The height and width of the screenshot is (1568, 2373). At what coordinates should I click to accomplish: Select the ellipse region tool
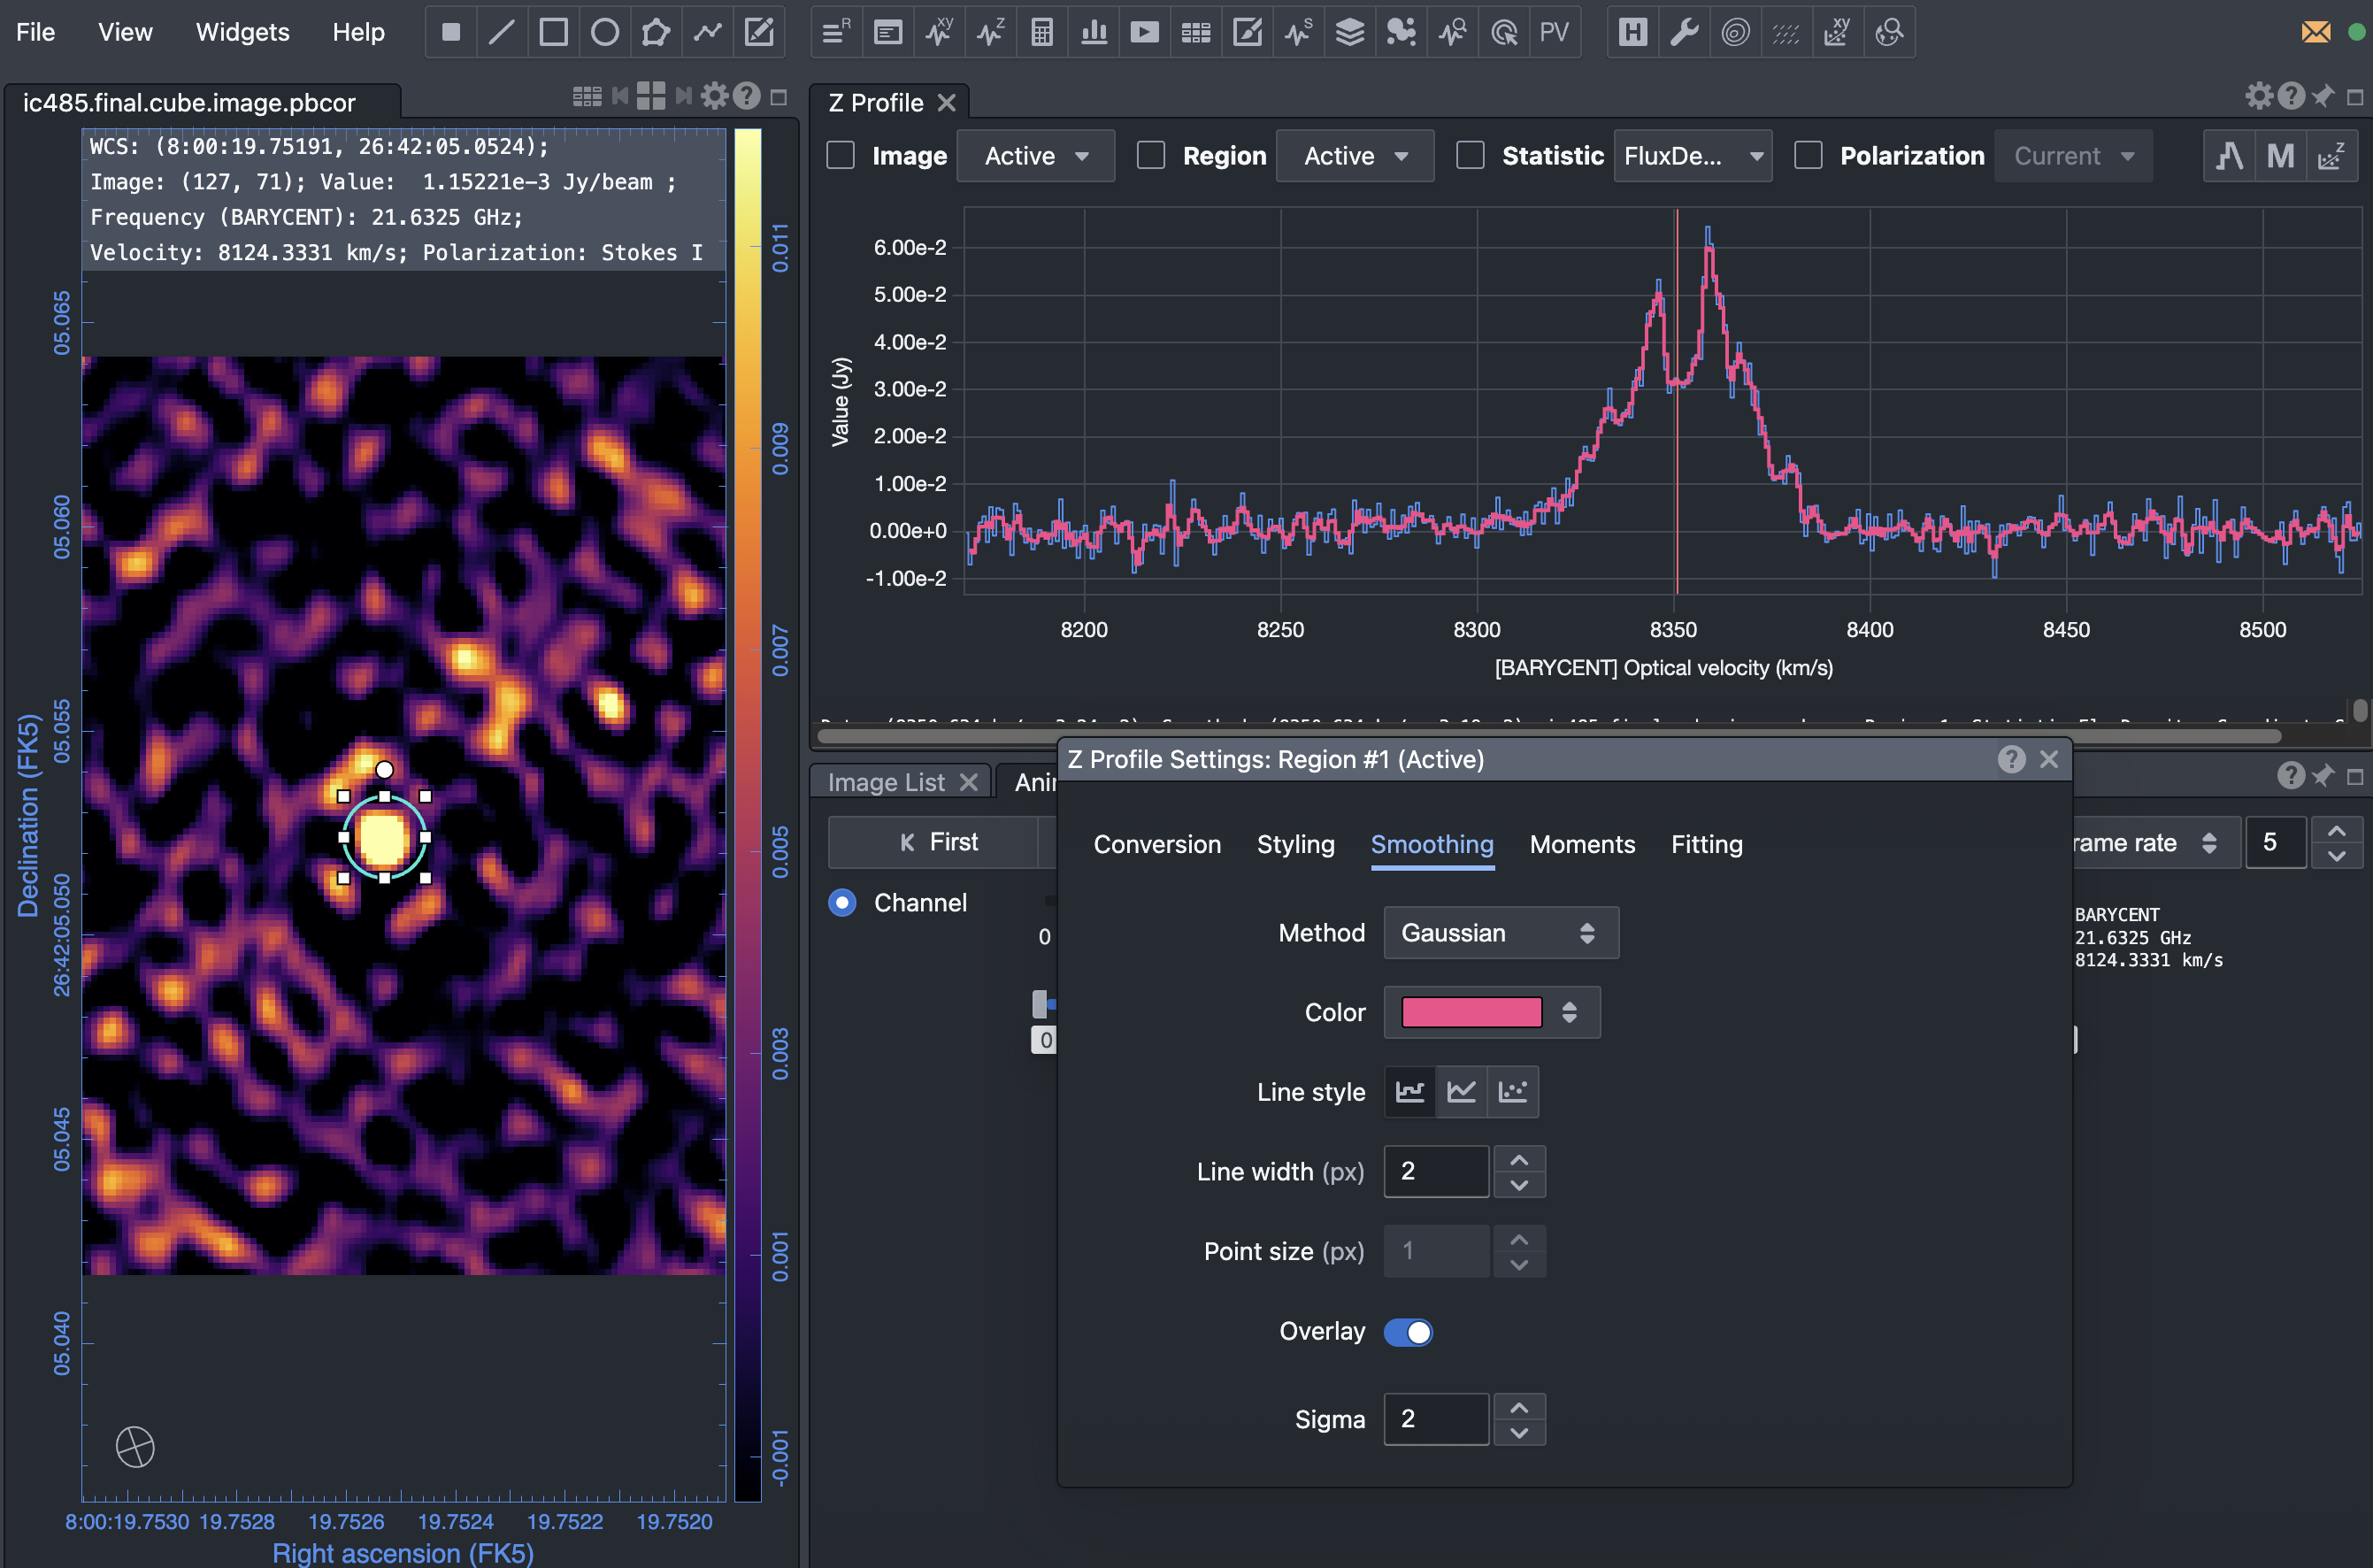[x=605, y=32]
